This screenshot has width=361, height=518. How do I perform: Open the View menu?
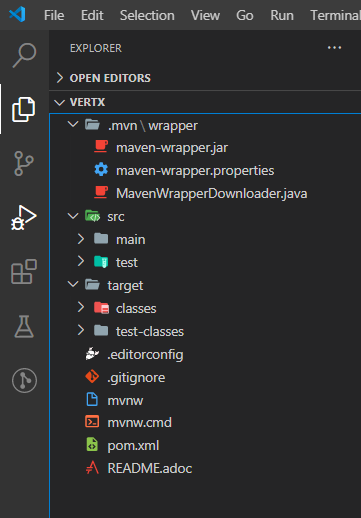[x=205, y=15]
